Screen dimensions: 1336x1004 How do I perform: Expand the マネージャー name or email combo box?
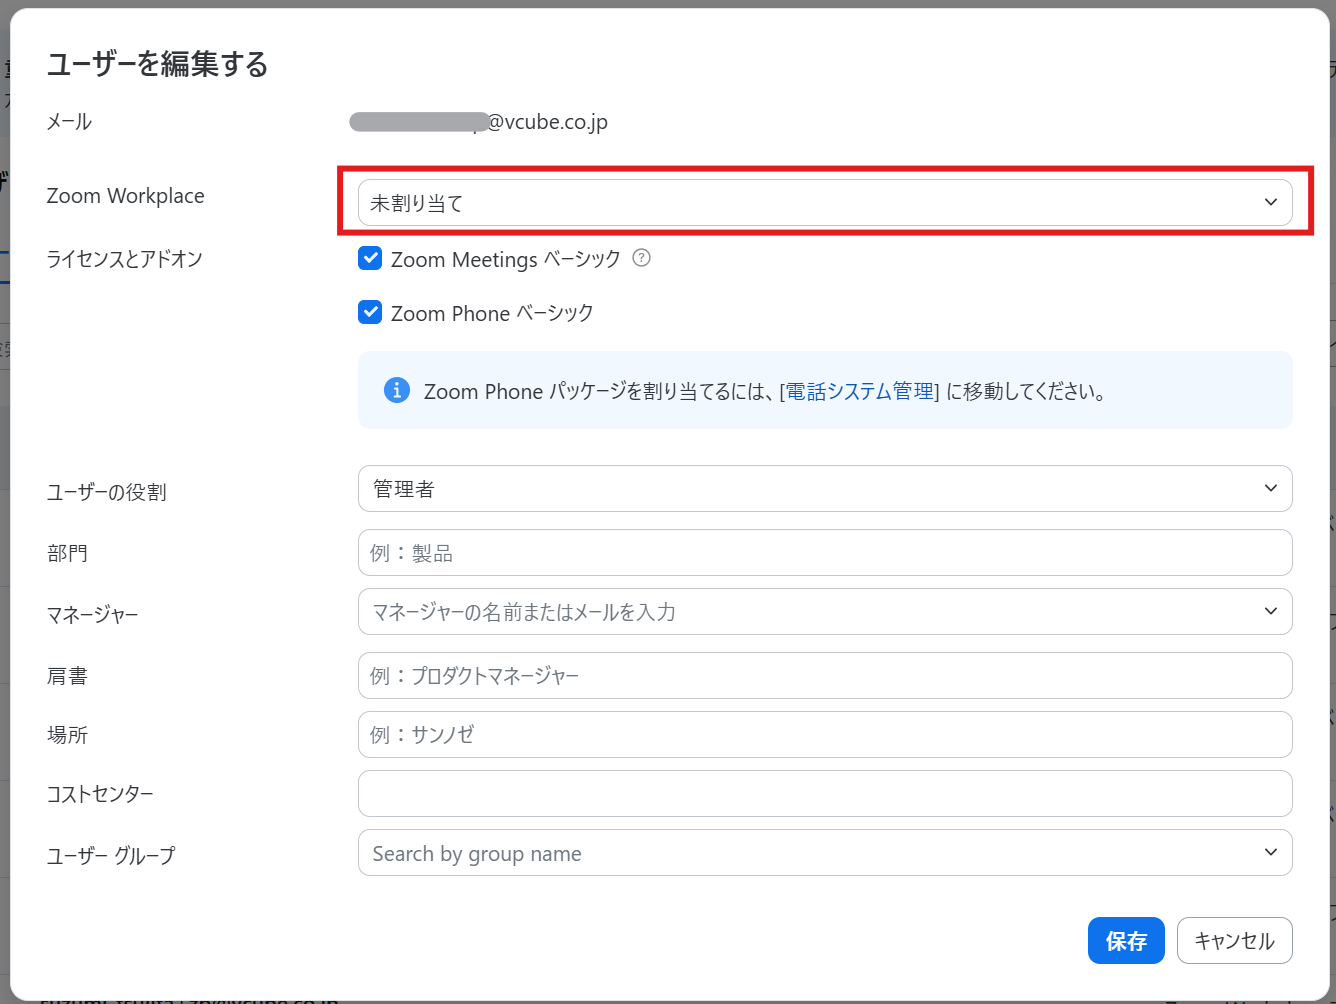coord(825,612)
